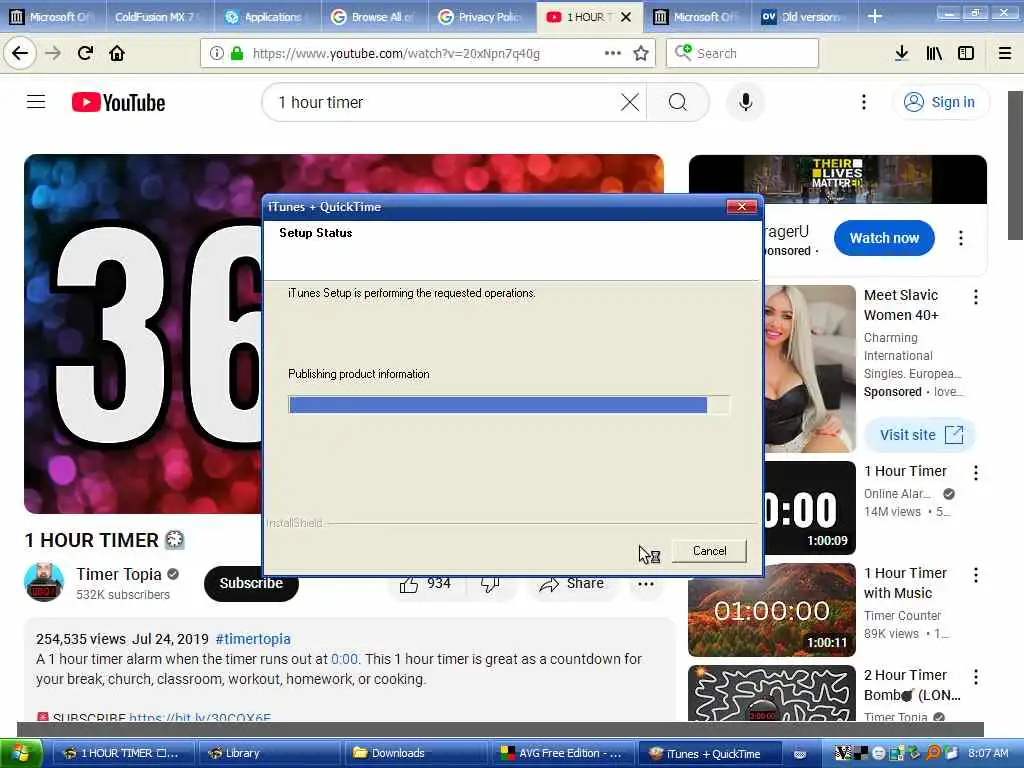Open options for 2 Hour Timer Bomb video
The width and height of the screenshot is (1024, 768).
click(x=976, y=677)
